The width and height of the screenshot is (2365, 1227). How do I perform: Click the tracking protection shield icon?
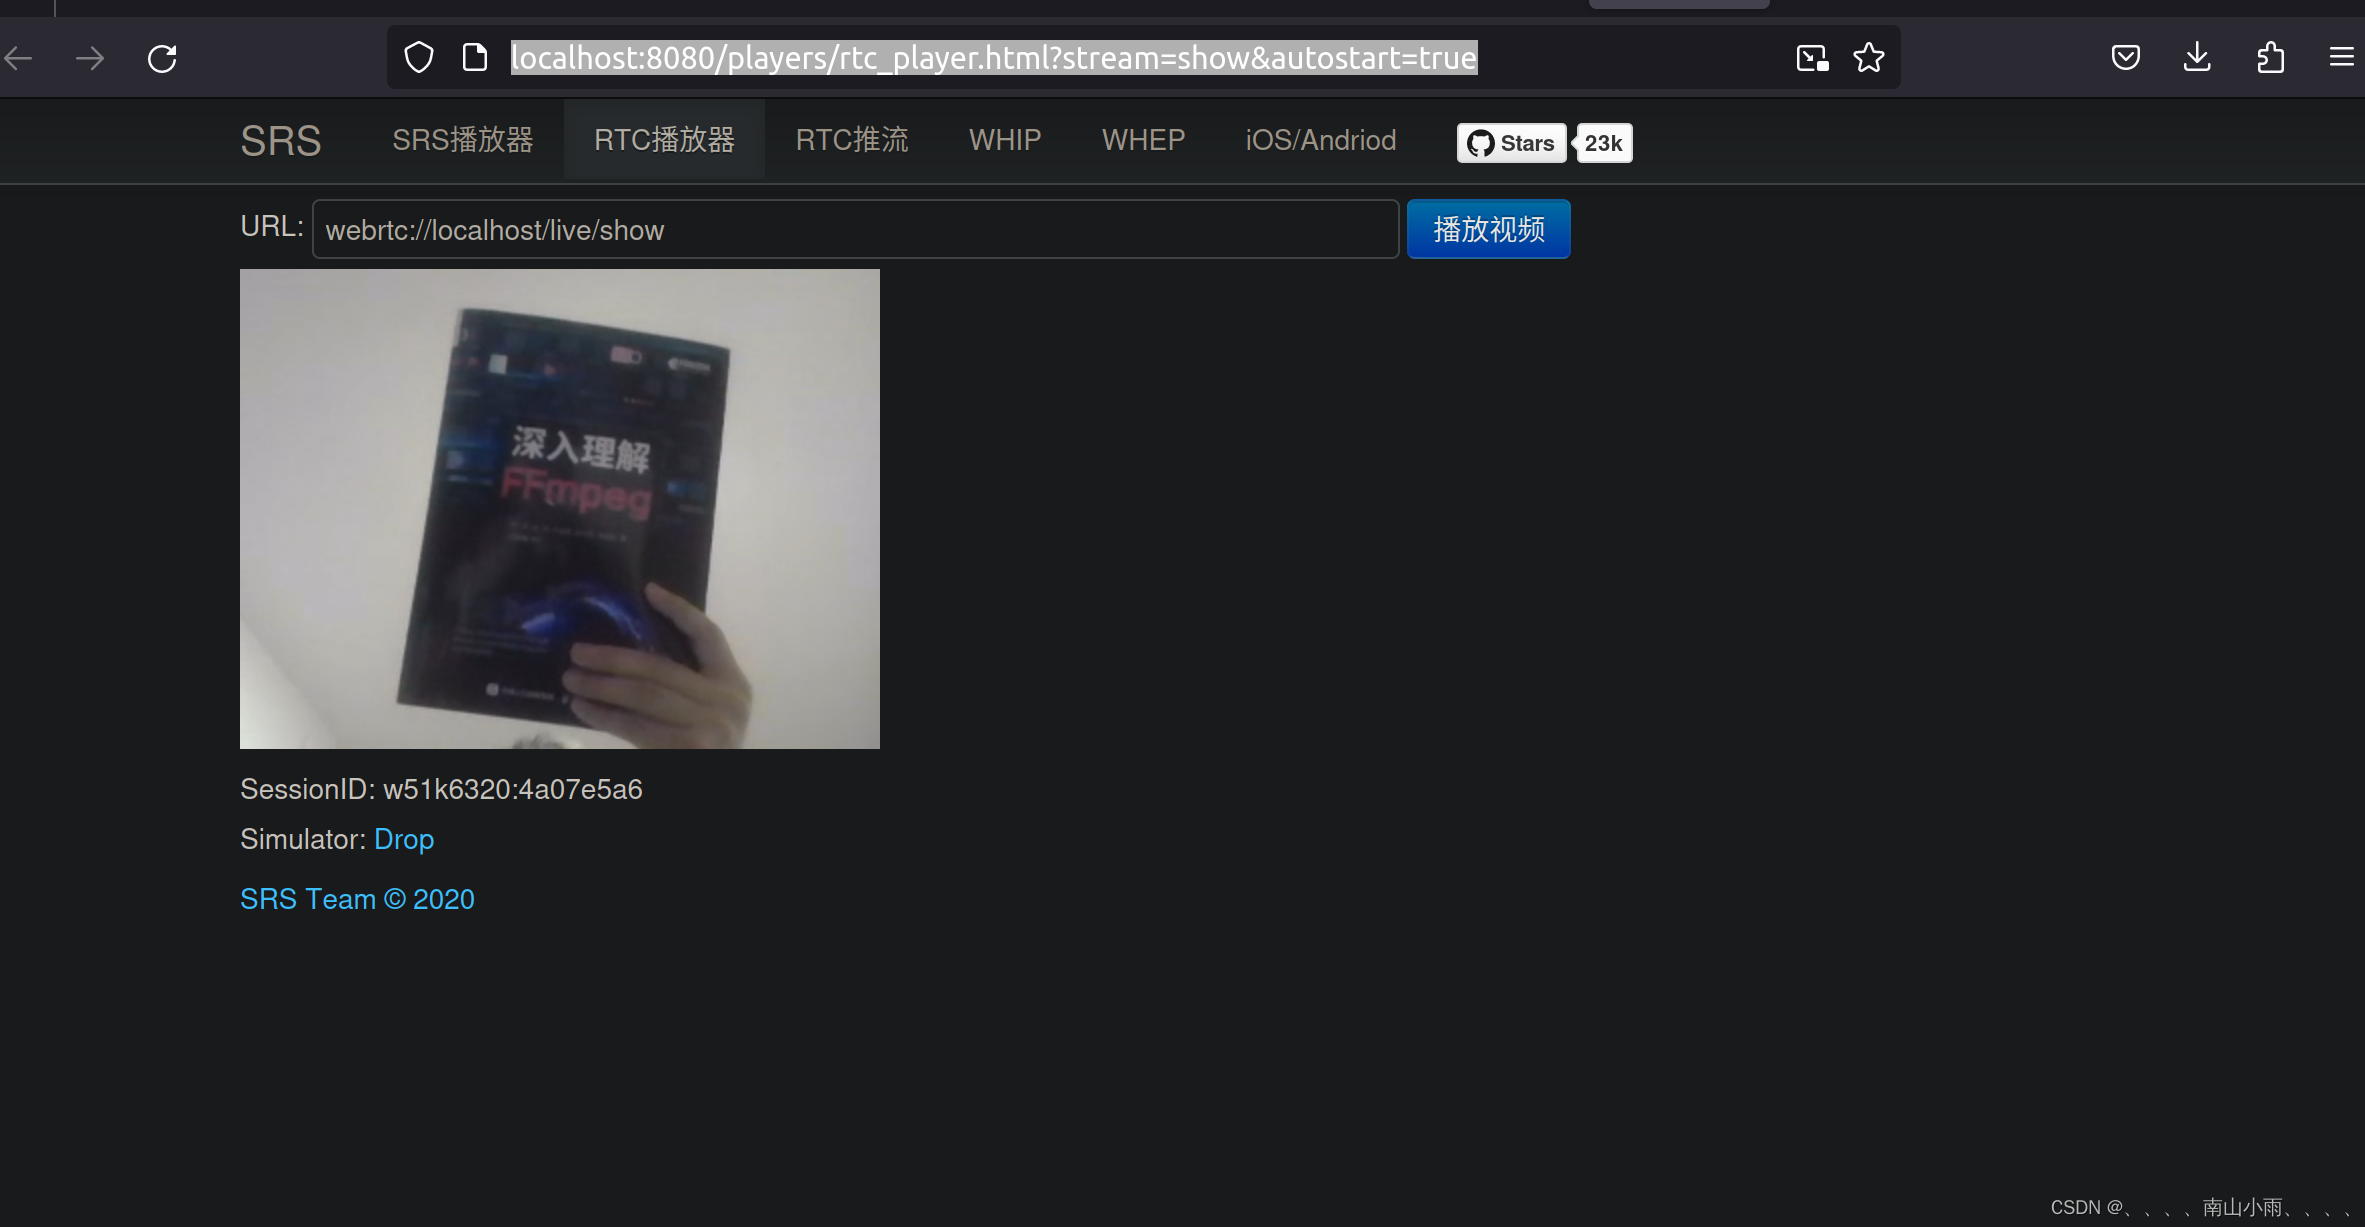point(419,57)
